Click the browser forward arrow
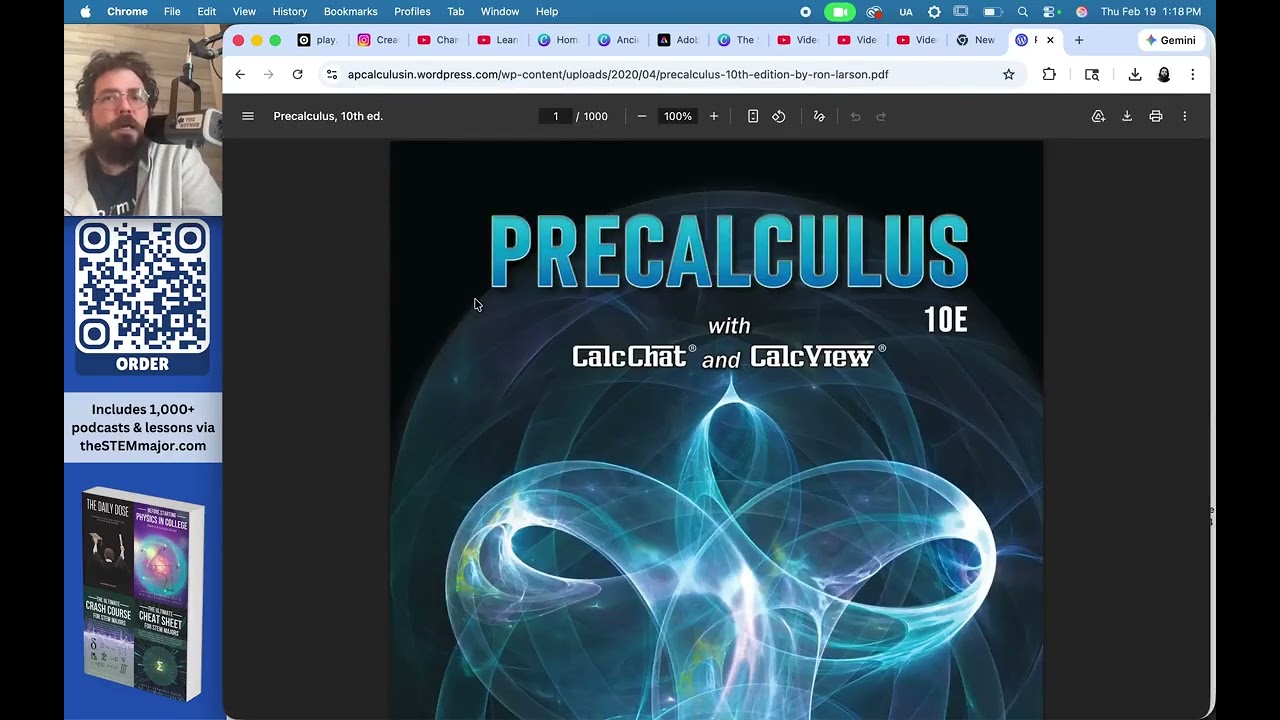1280x720 pixels. coord(268,74)
